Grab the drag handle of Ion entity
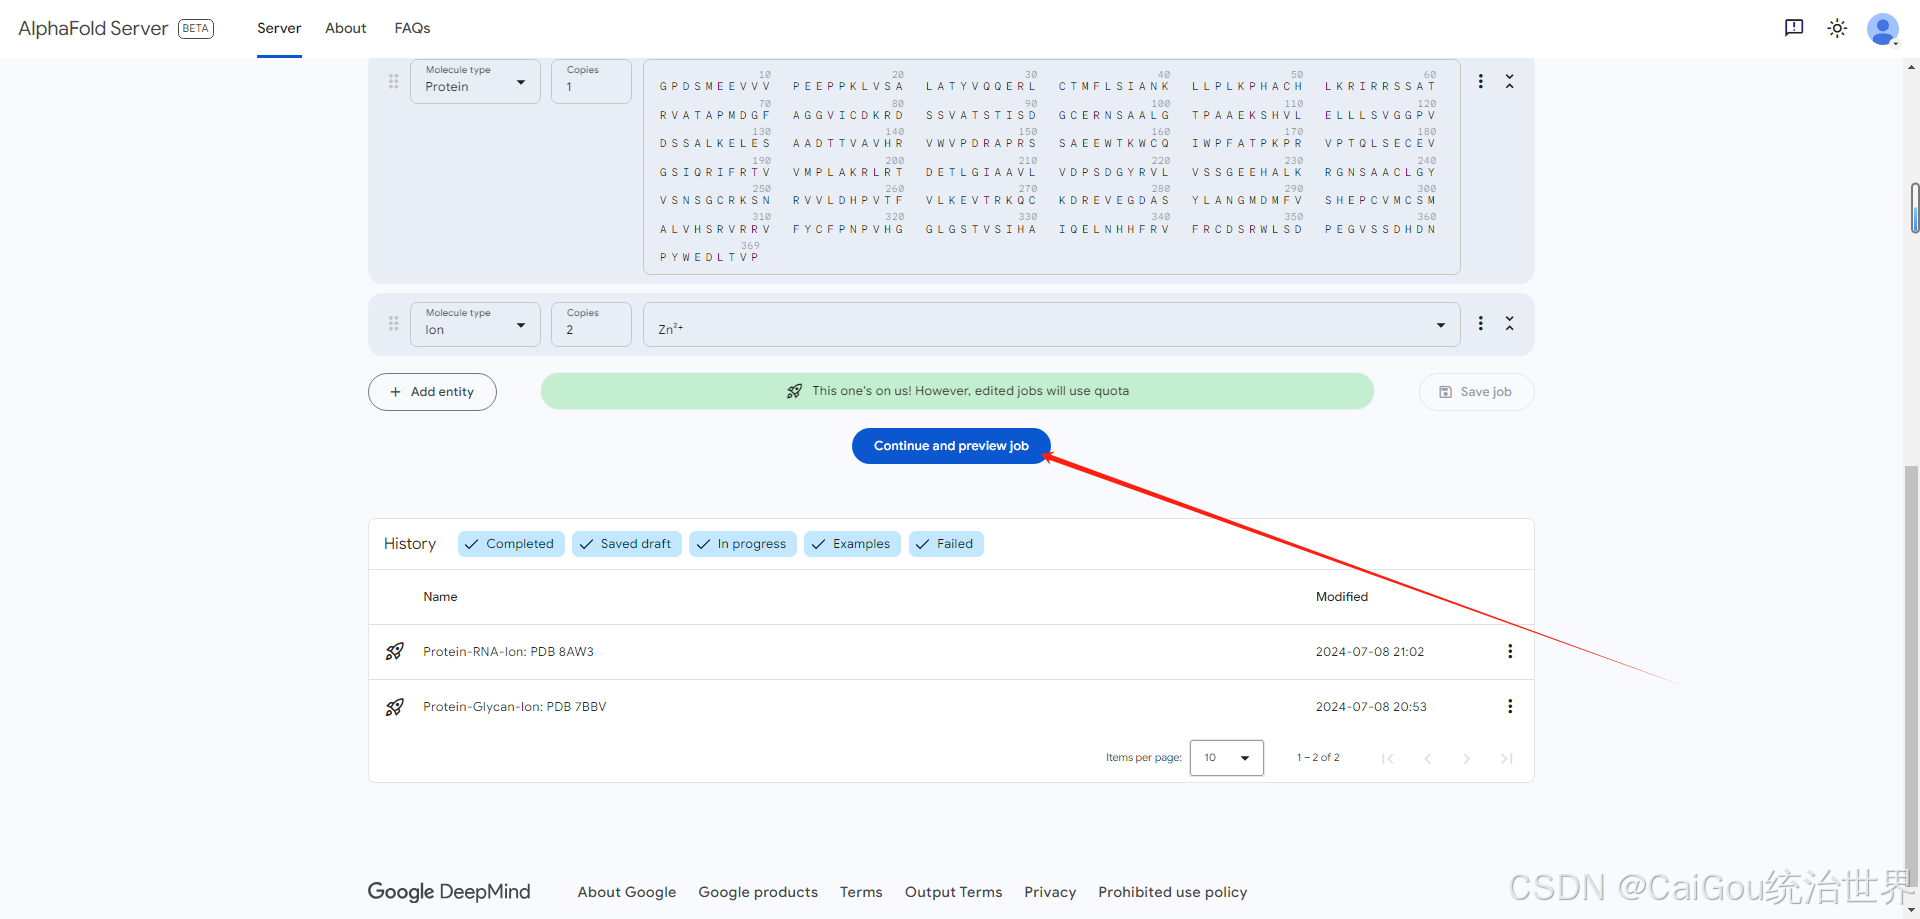 393,324
